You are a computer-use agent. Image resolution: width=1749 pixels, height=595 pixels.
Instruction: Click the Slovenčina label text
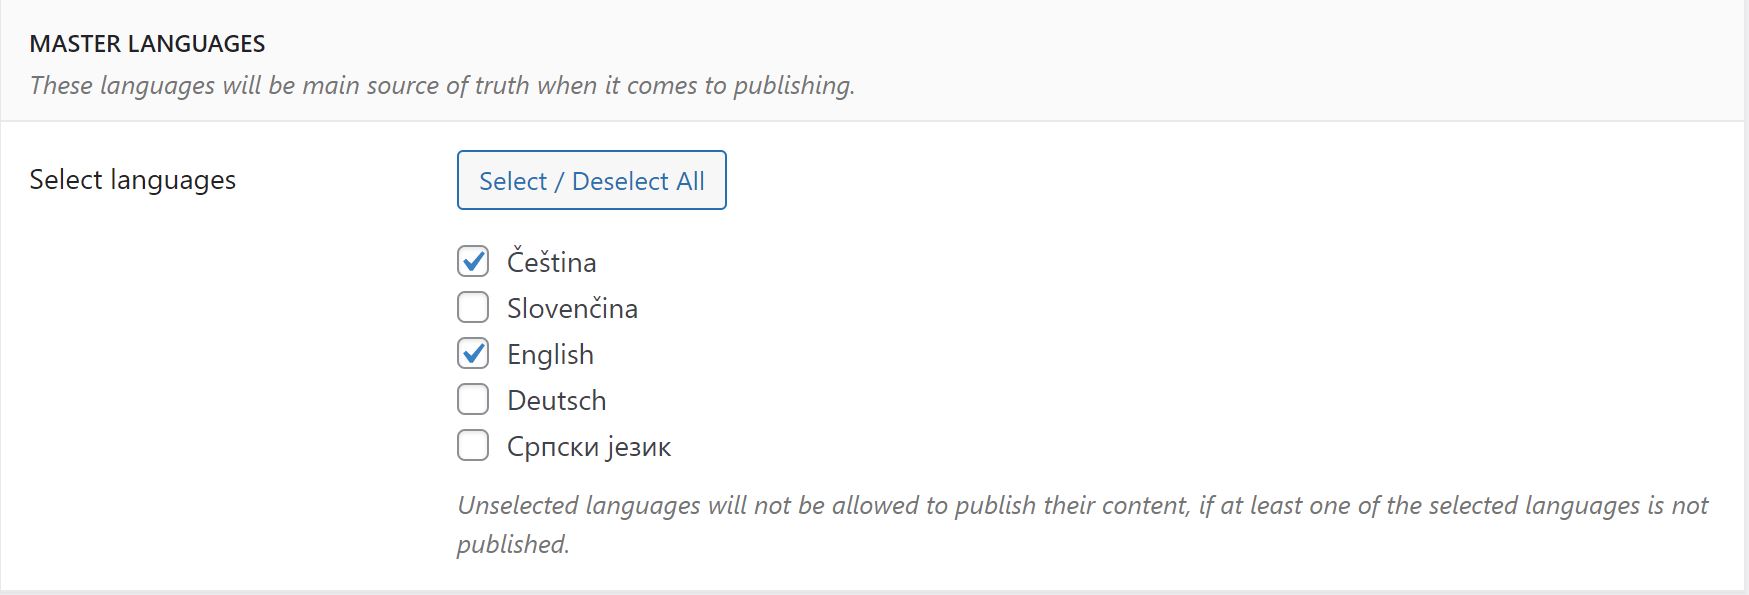pos(572,308)
